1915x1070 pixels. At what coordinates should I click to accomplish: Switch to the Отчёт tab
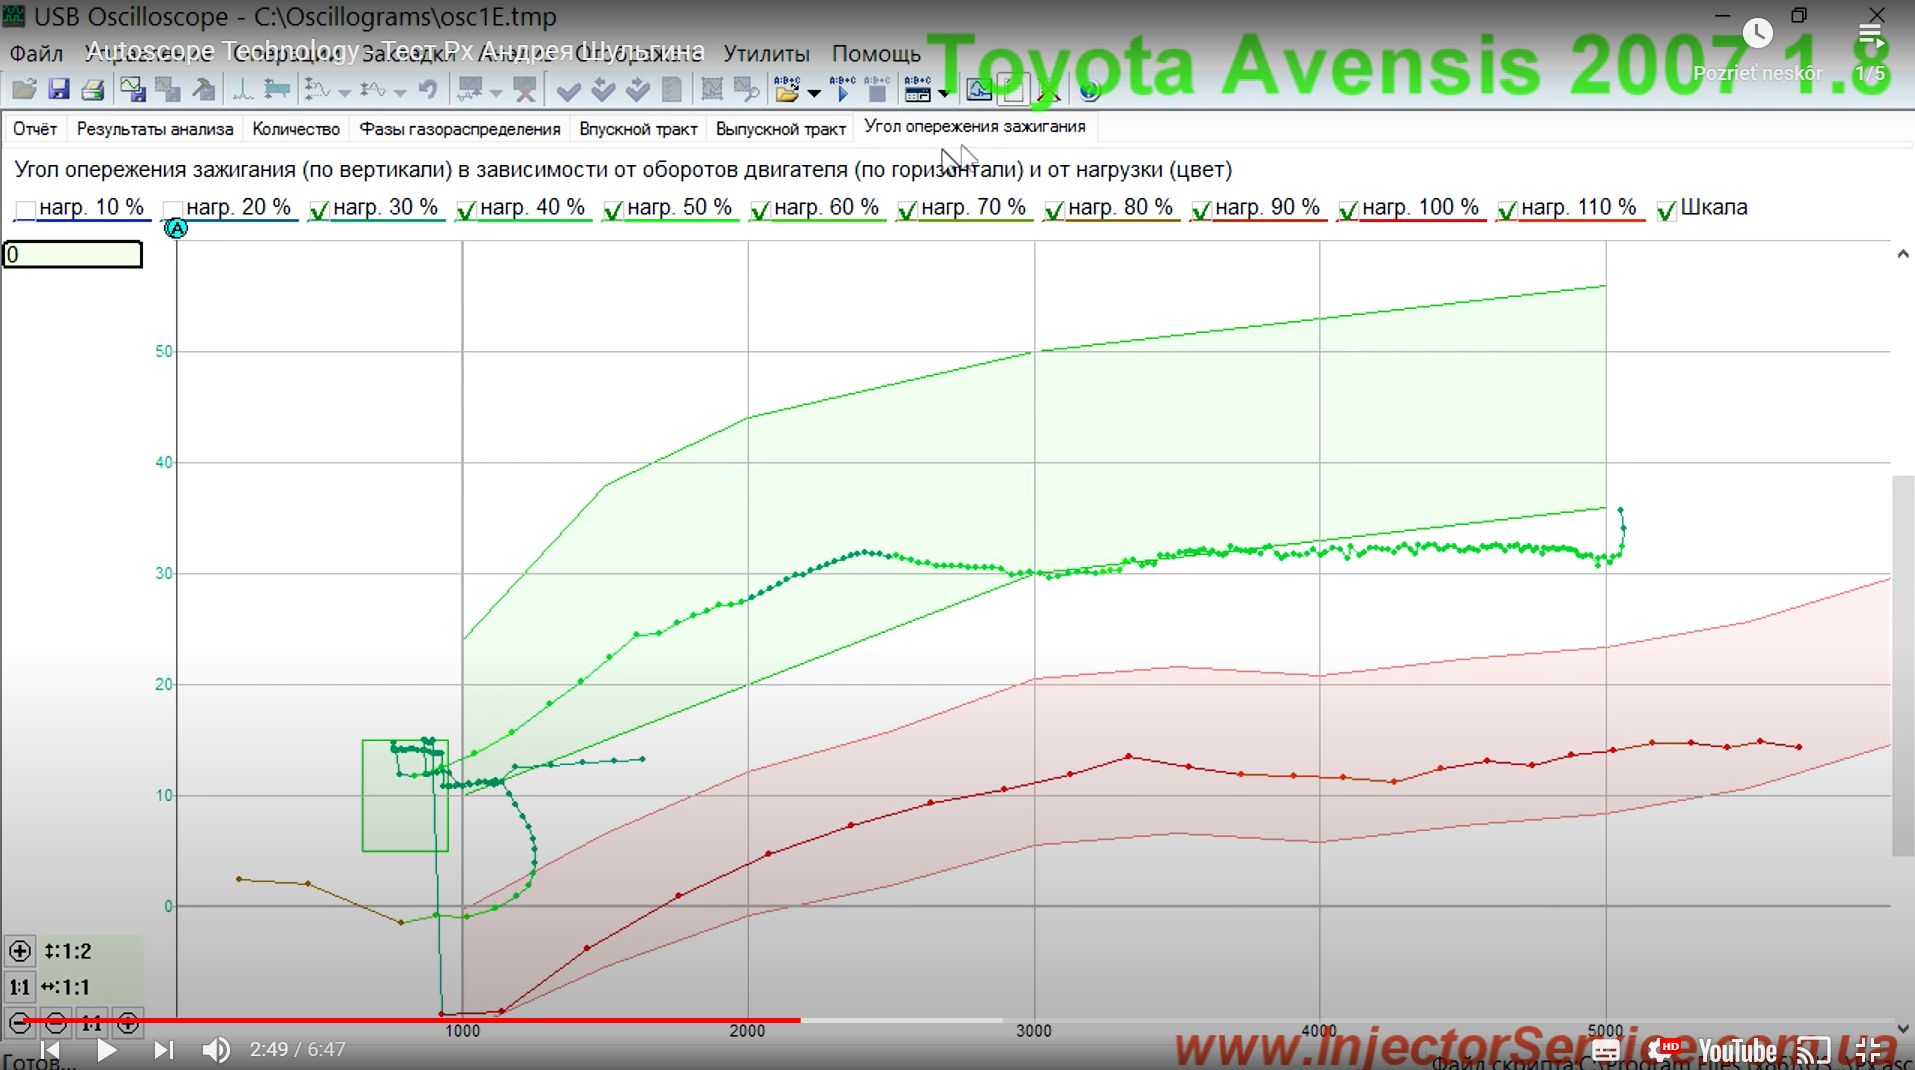tap(35, 129)
